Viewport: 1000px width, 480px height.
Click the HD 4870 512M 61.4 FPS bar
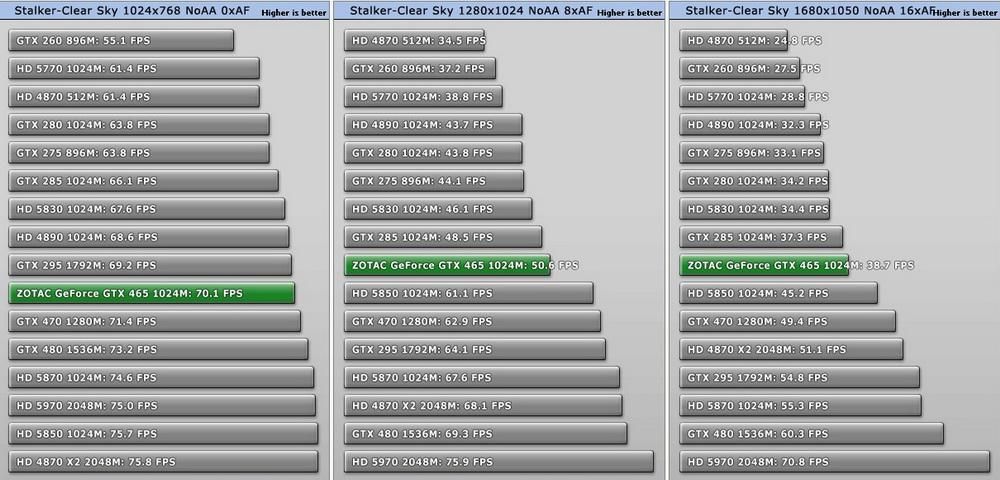point(134,96)
